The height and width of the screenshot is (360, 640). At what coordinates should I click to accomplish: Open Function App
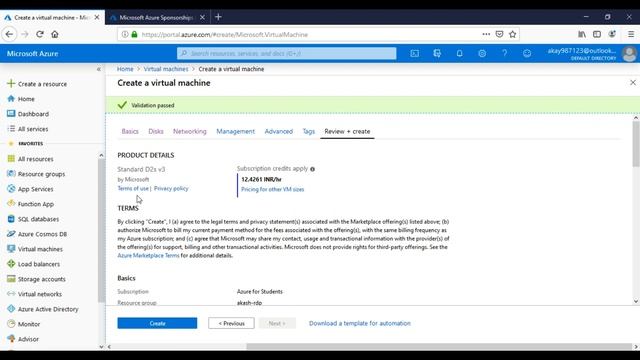pos(31,204)
